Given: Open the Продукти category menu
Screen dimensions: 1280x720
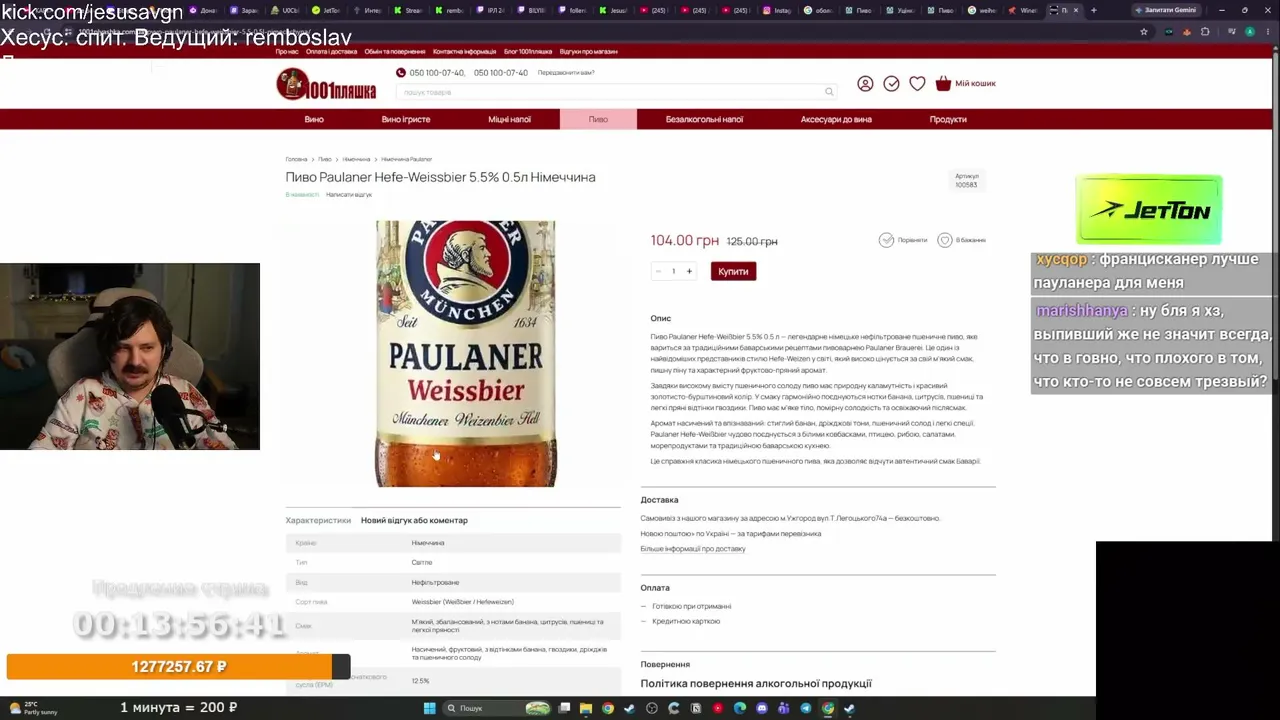Looking at the screenshot, I should (x=948, y=119).
